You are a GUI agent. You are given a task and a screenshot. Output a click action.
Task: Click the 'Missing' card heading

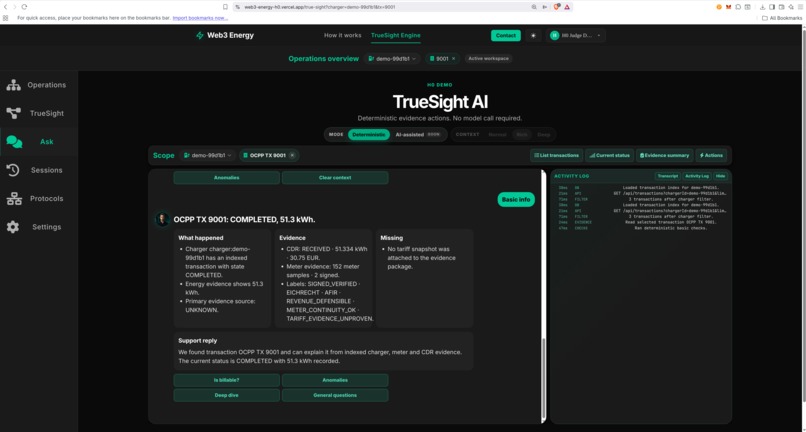click(x=392, y=238)
